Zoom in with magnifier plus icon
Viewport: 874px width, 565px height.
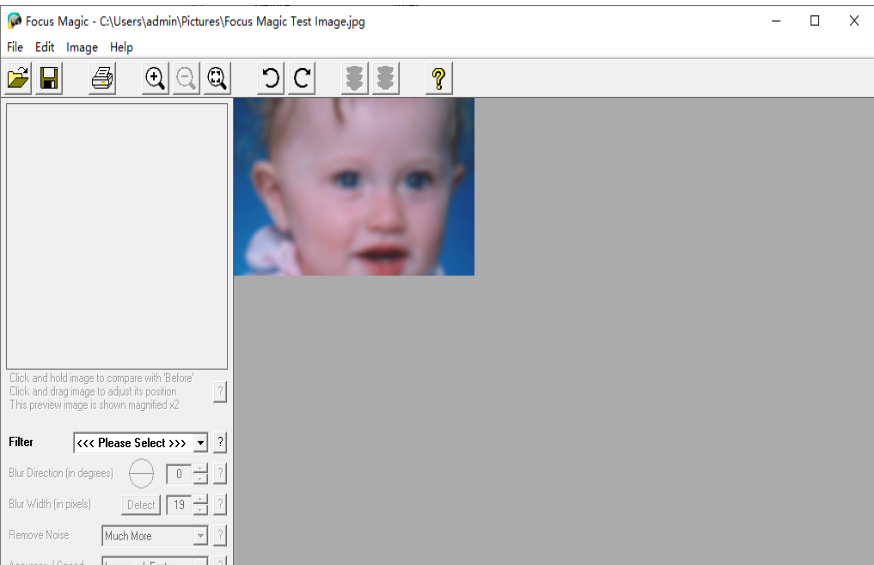(x=155, y=78)
